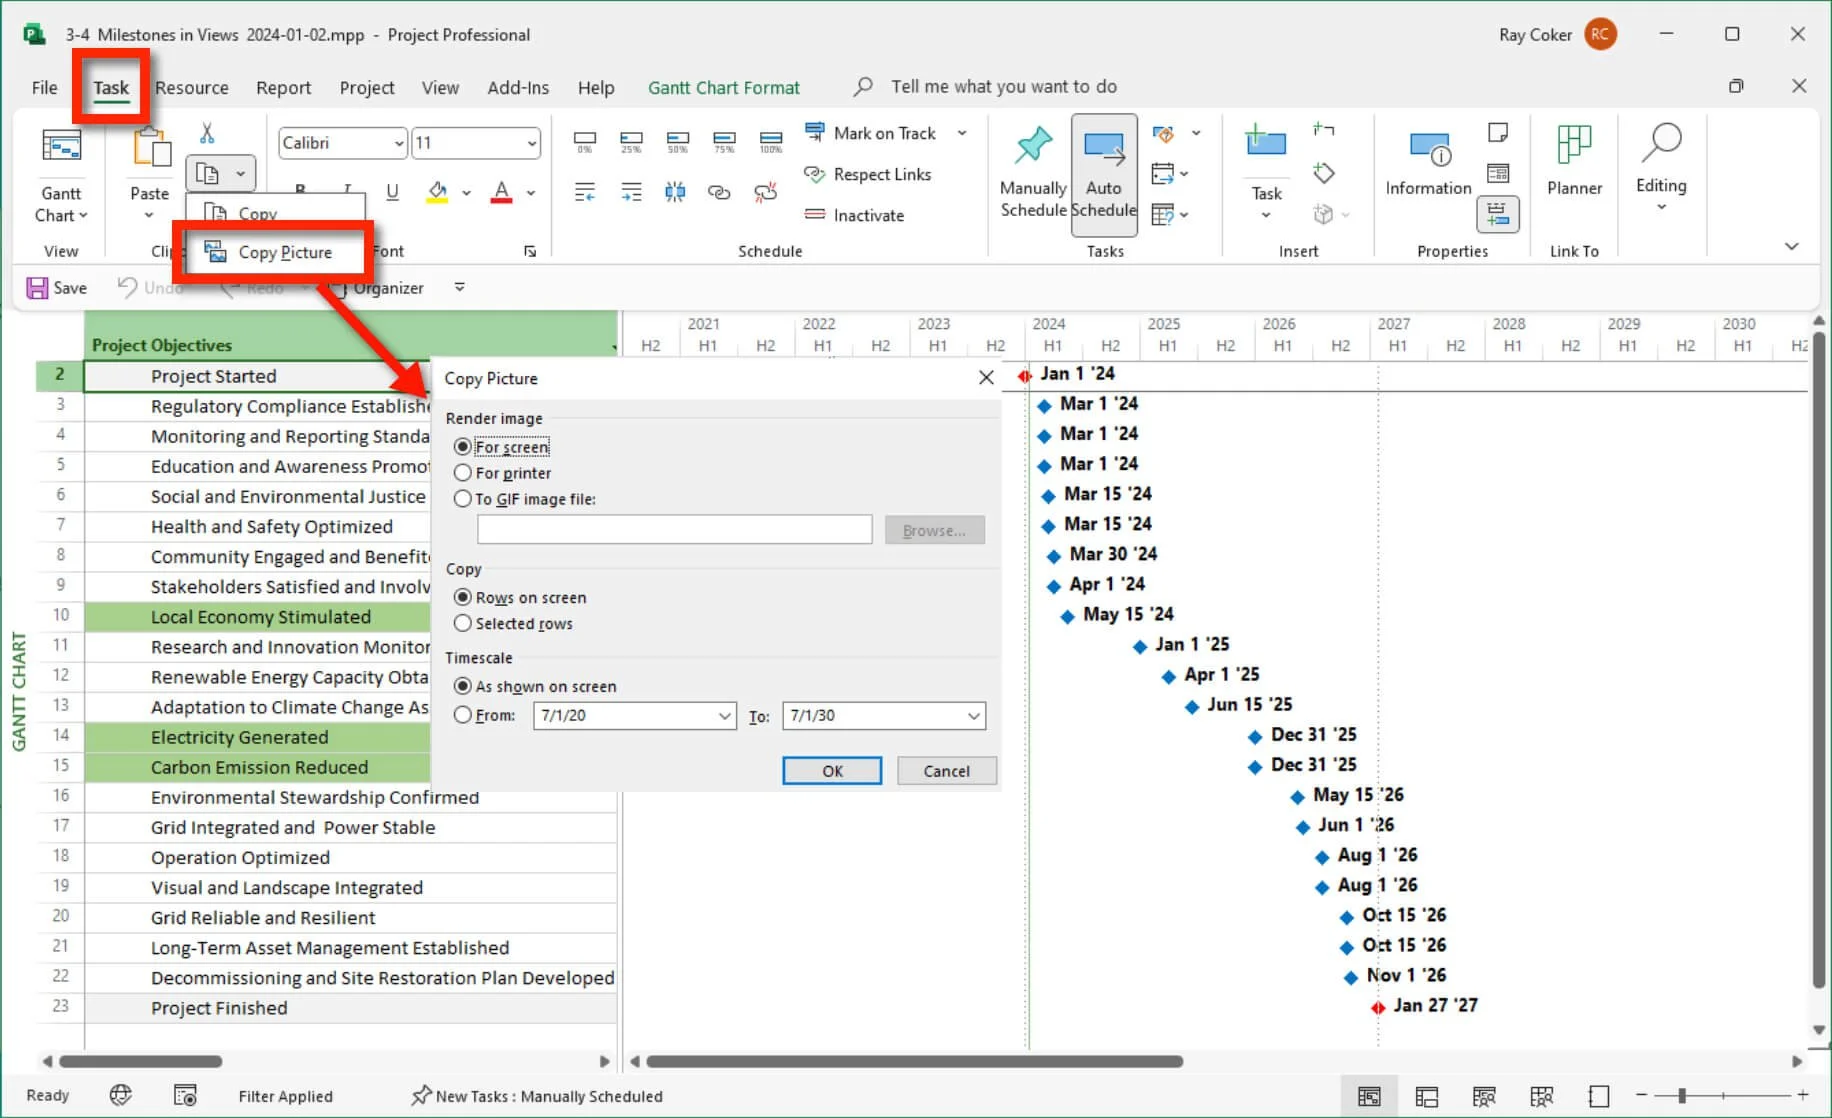This screenshot has width=1832, height=1118.
Task: Link the selected tasks
Action: point(719,191)
